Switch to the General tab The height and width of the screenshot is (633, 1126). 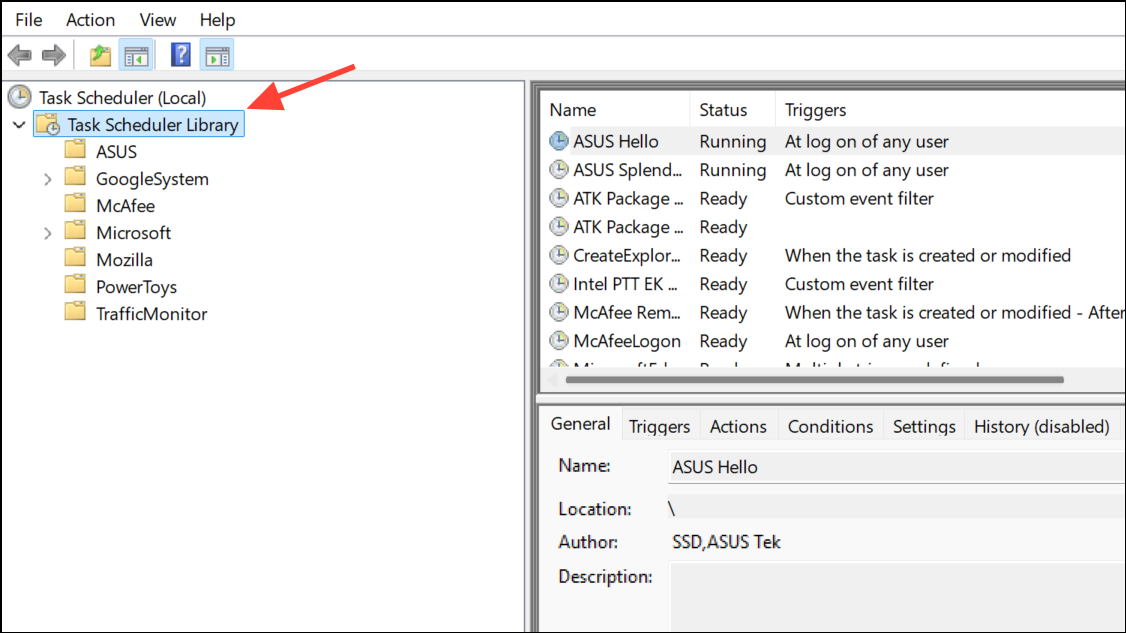[x=580, y=424]
